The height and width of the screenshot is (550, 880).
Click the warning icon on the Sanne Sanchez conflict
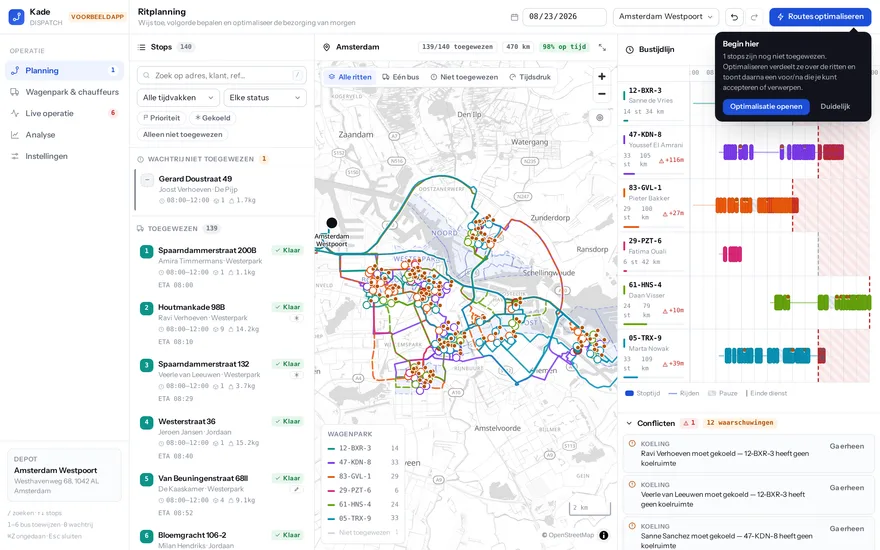tap(632, 526)
